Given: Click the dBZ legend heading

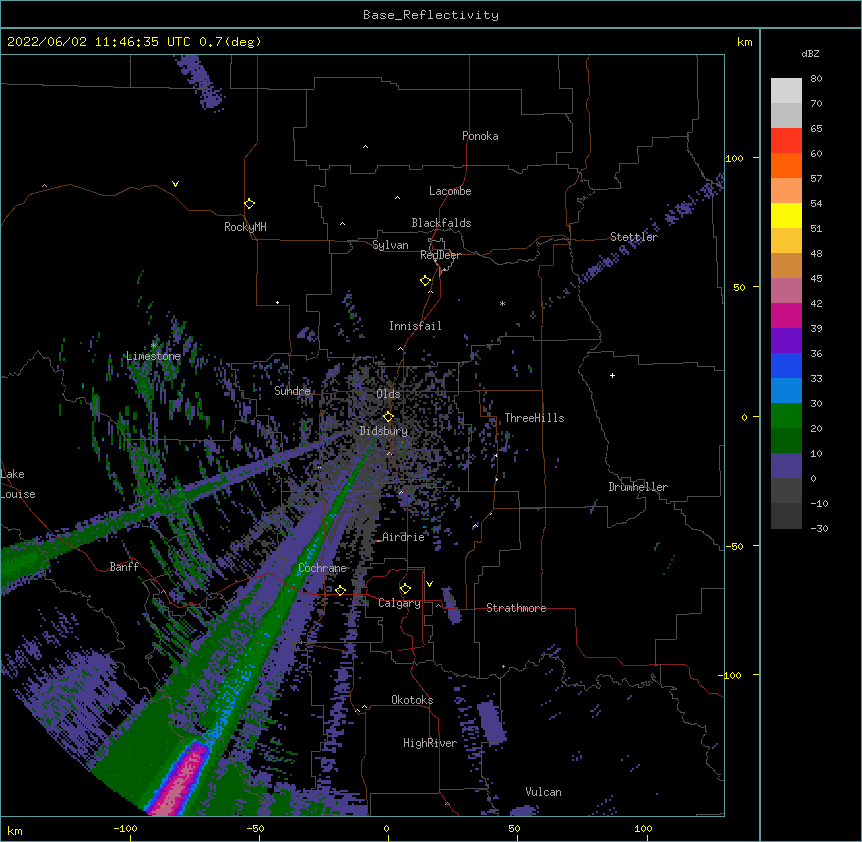Looking at the screenshot, I should click(810, 54).
